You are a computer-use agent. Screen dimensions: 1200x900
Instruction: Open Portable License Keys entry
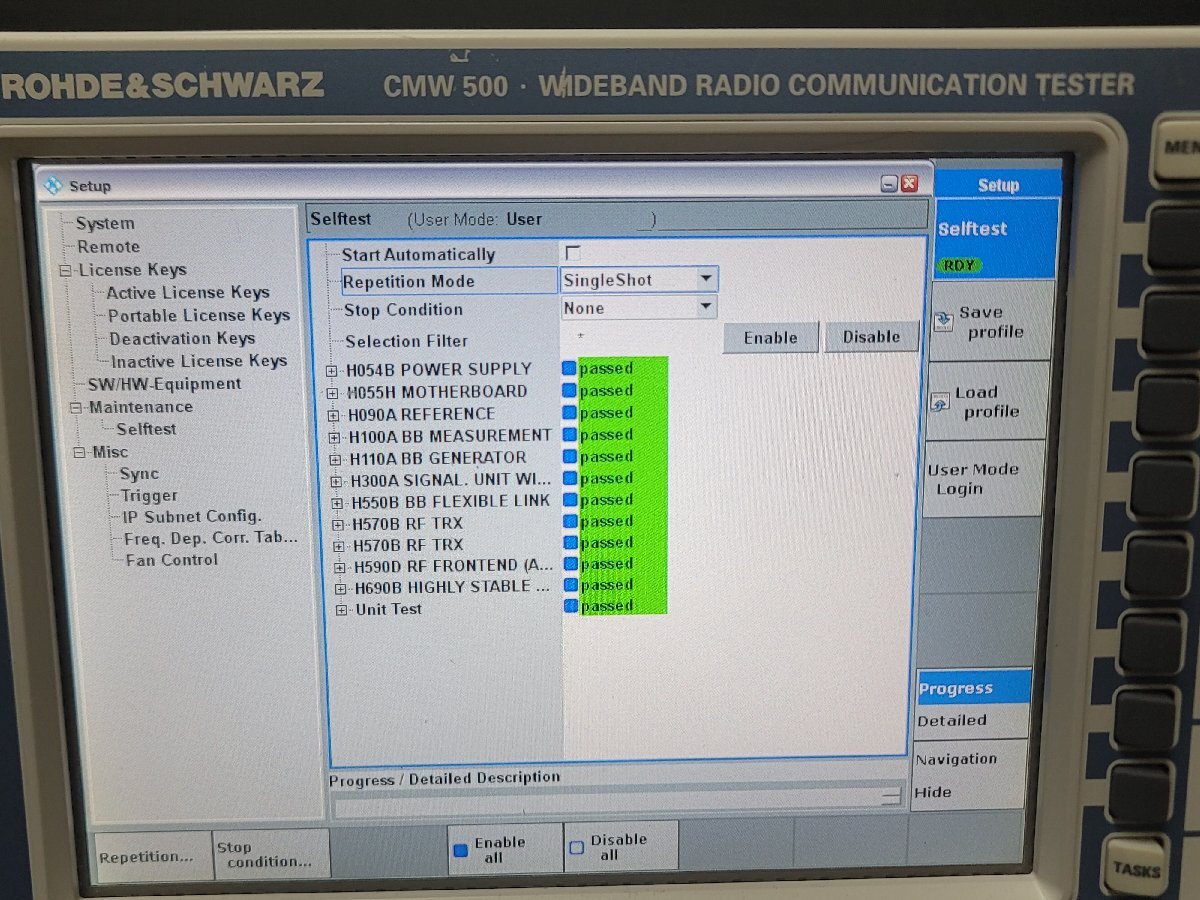(x=199, y=315)
